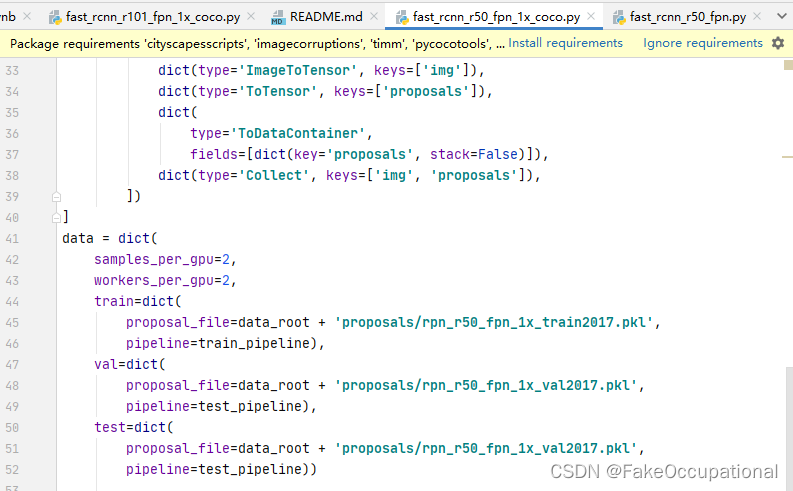Click 'train=dict(' on line 44
Viewport: 793px width, 491px height.
(138, 302)
